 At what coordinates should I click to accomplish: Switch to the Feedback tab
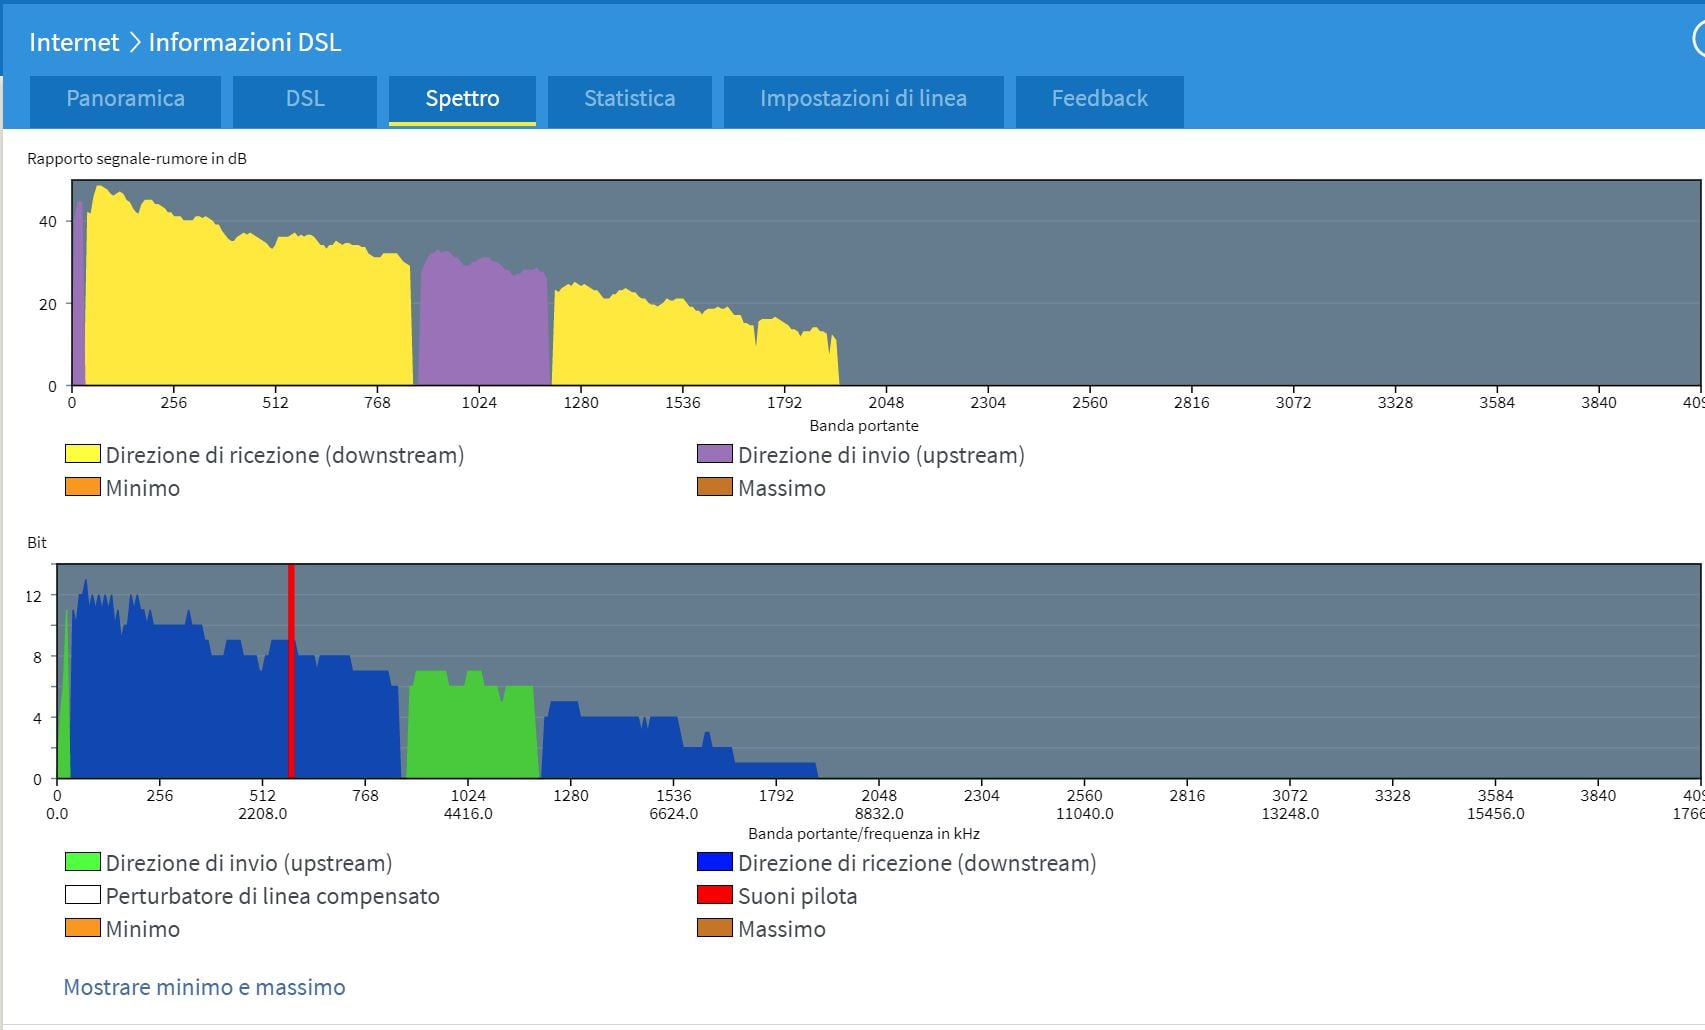click(1099, 99)
